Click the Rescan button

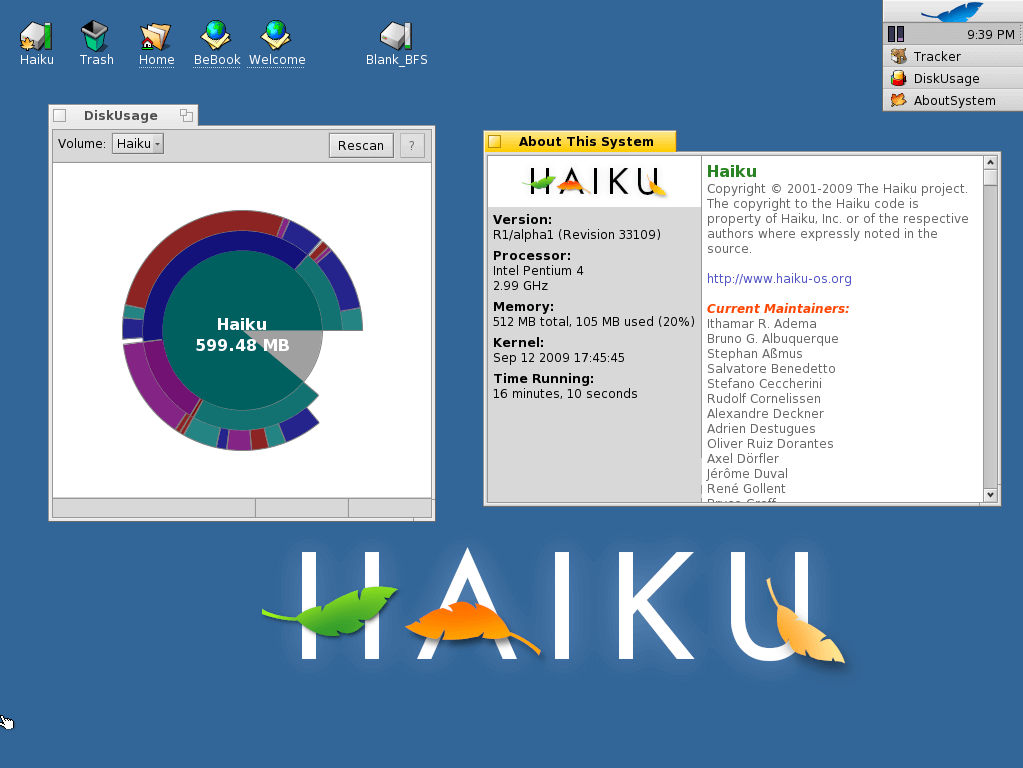tap(361, 146)
